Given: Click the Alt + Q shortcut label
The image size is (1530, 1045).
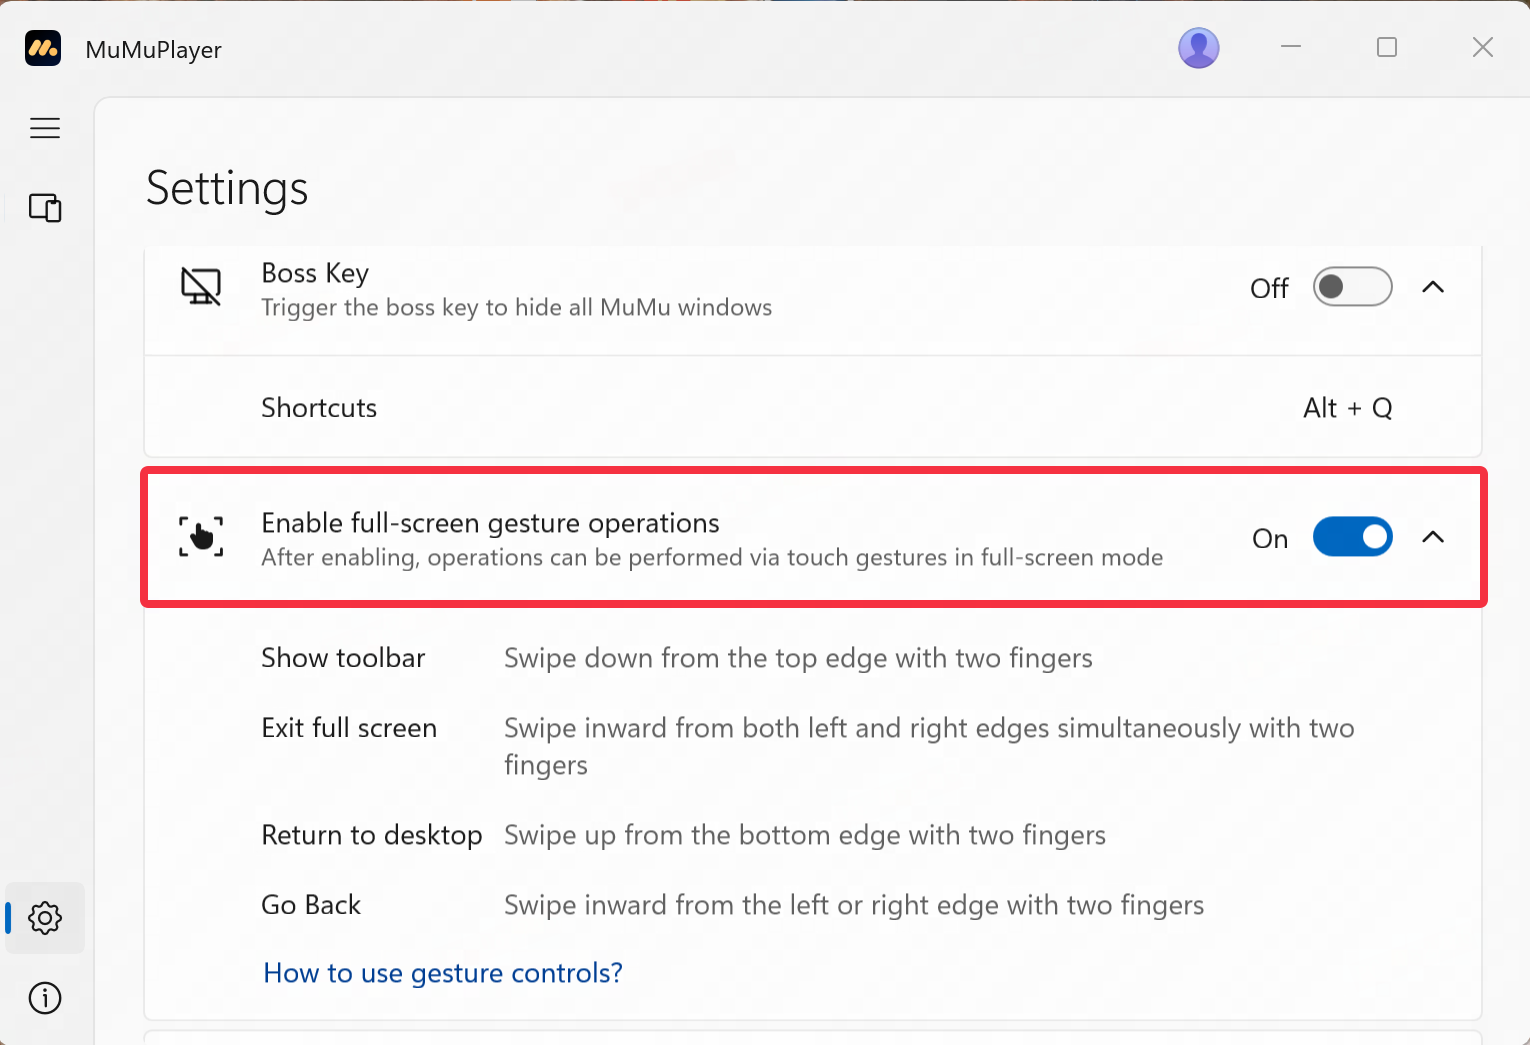Looking at the screenshot, I should pyautogui.click(x=1348, y=407).
